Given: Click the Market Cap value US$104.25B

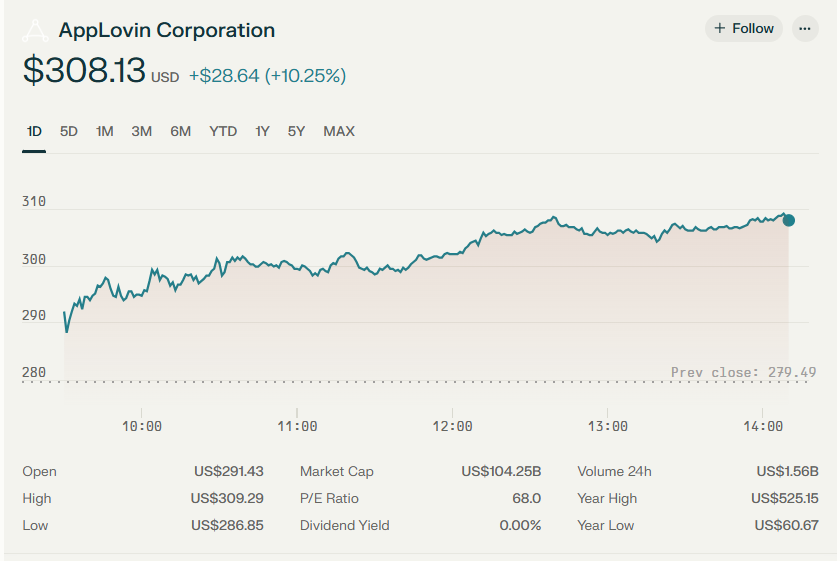Looking at the screenshot, I should tap(501, 472).
